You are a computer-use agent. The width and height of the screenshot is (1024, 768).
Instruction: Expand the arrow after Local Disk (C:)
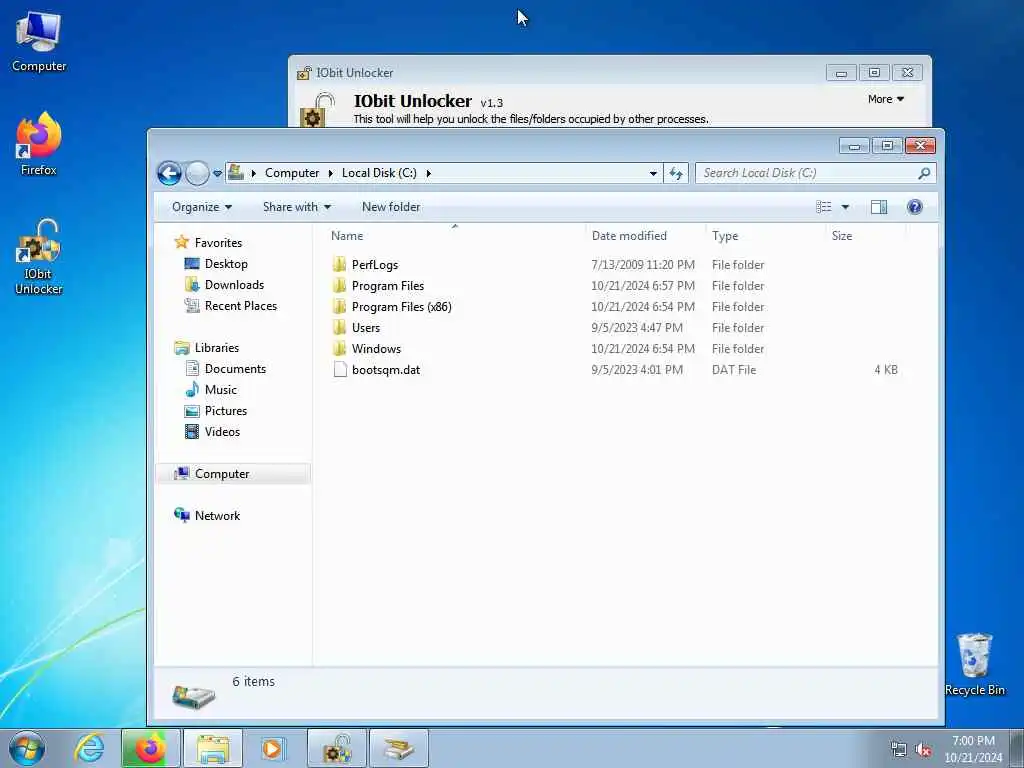tap(428, 173)
